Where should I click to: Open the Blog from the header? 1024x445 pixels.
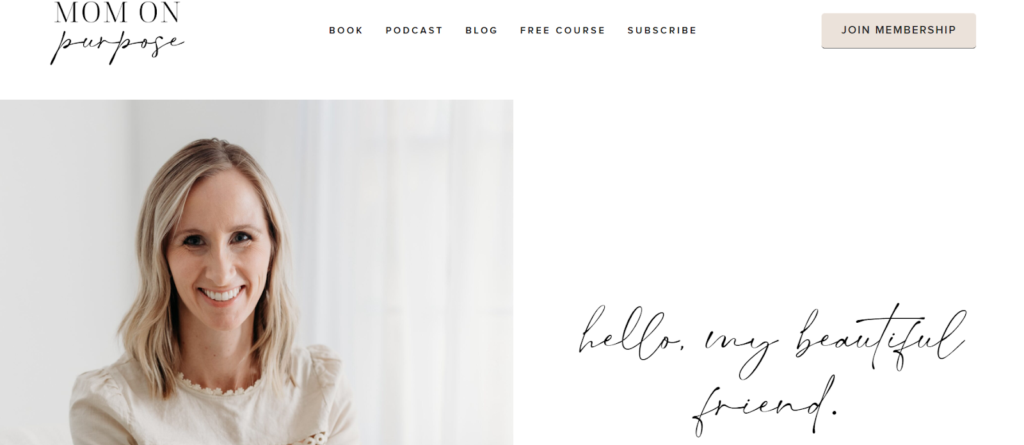(x=481, y=30)
